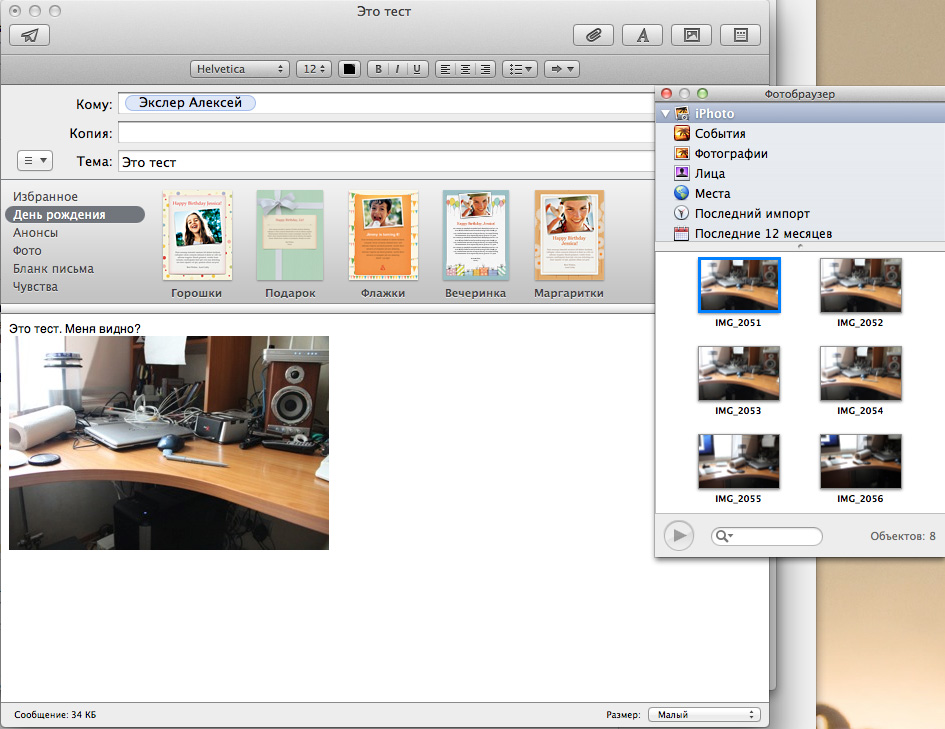Select the События item in iPhoto list
The width and height of the screenshot is (945, 729).
(x=720, y=134)
